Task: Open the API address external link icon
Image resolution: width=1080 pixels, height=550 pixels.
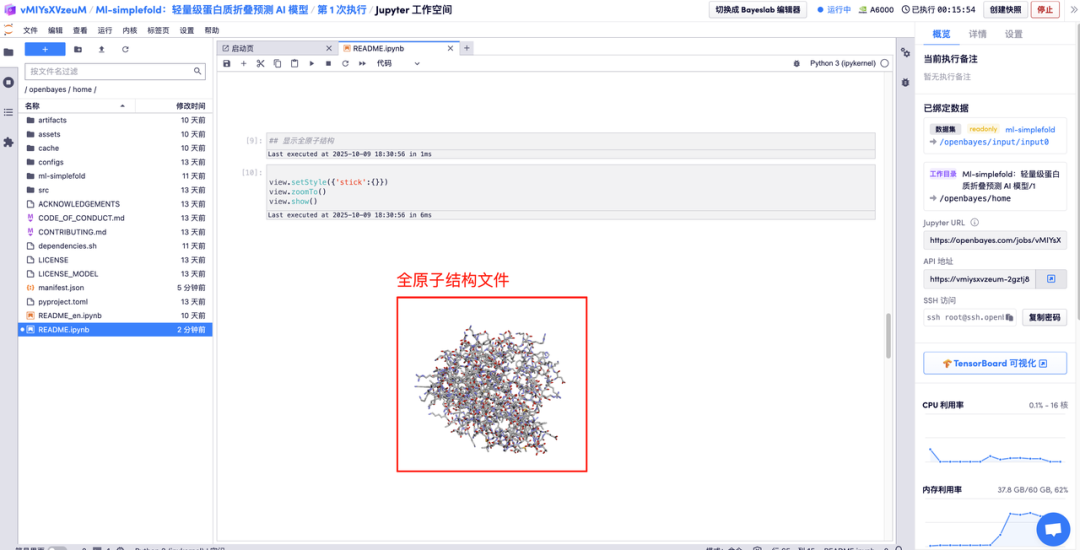Action: pos(1051,279)
